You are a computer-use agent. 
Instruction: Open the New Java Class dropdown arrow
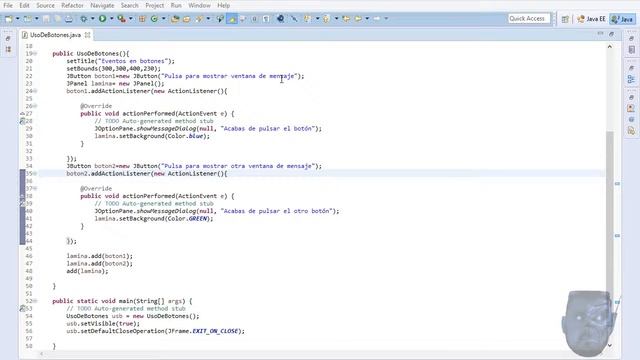(163, 19)
